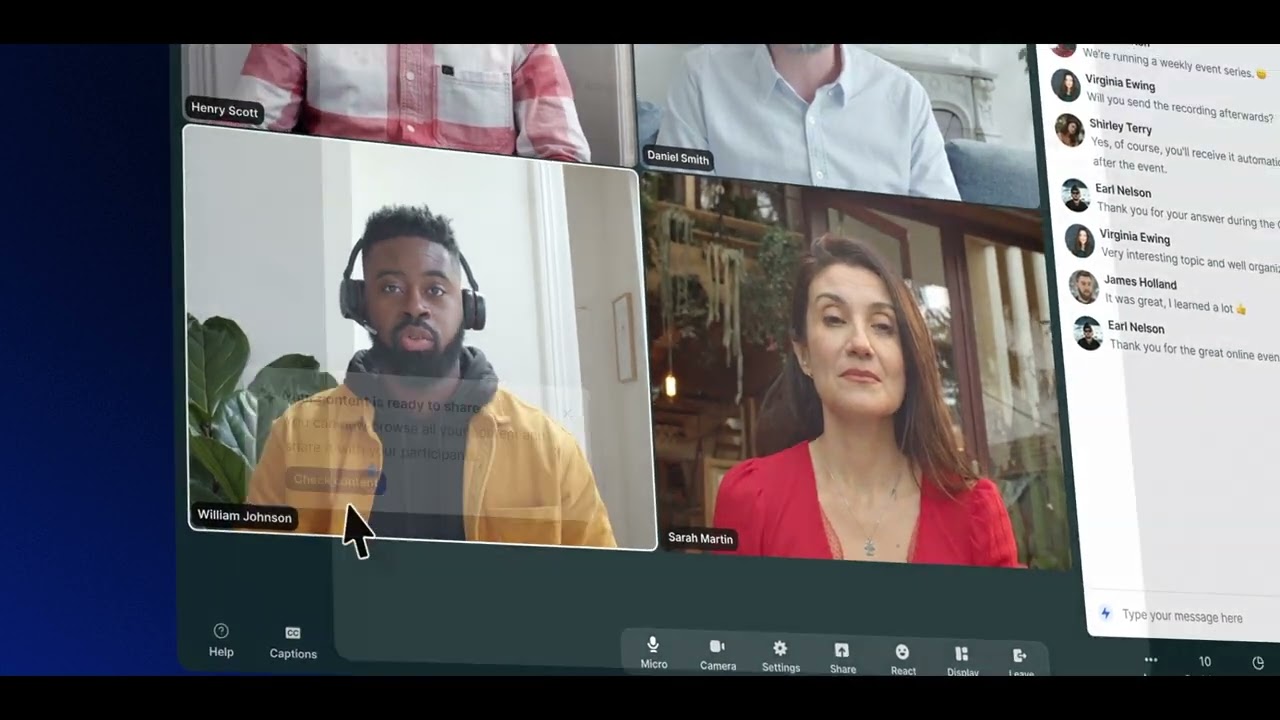Open the Display layout options

click(962, 654)
